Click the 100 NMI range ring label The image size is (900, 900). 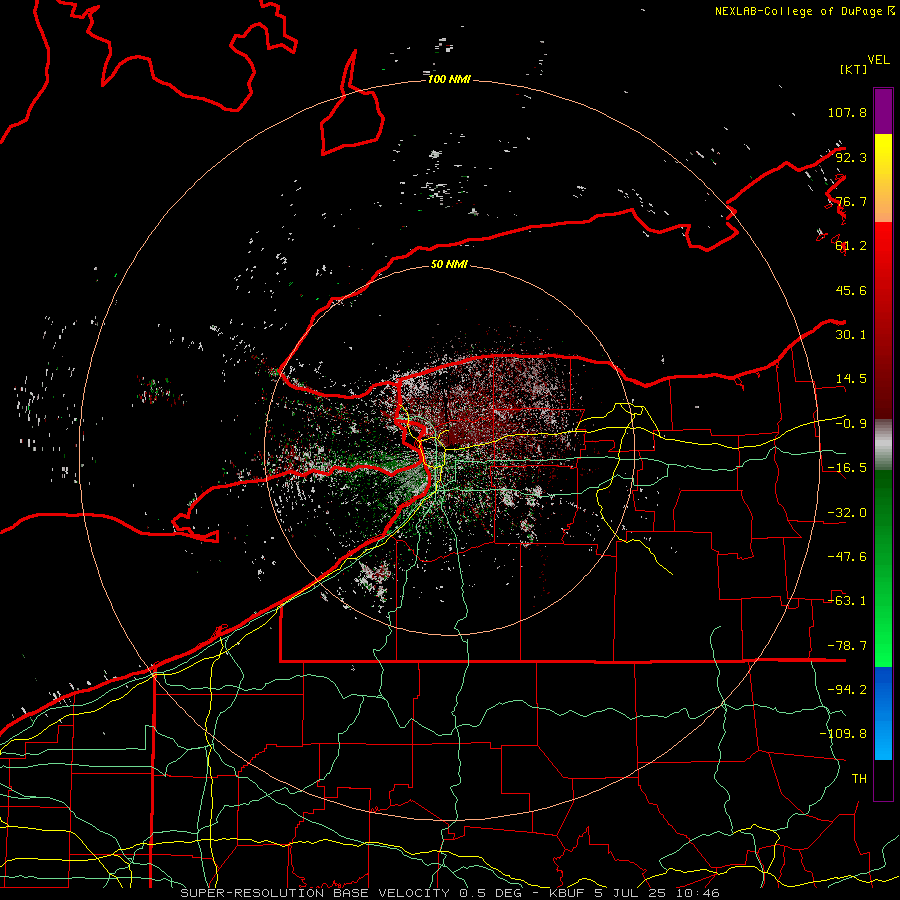[449, 79]
